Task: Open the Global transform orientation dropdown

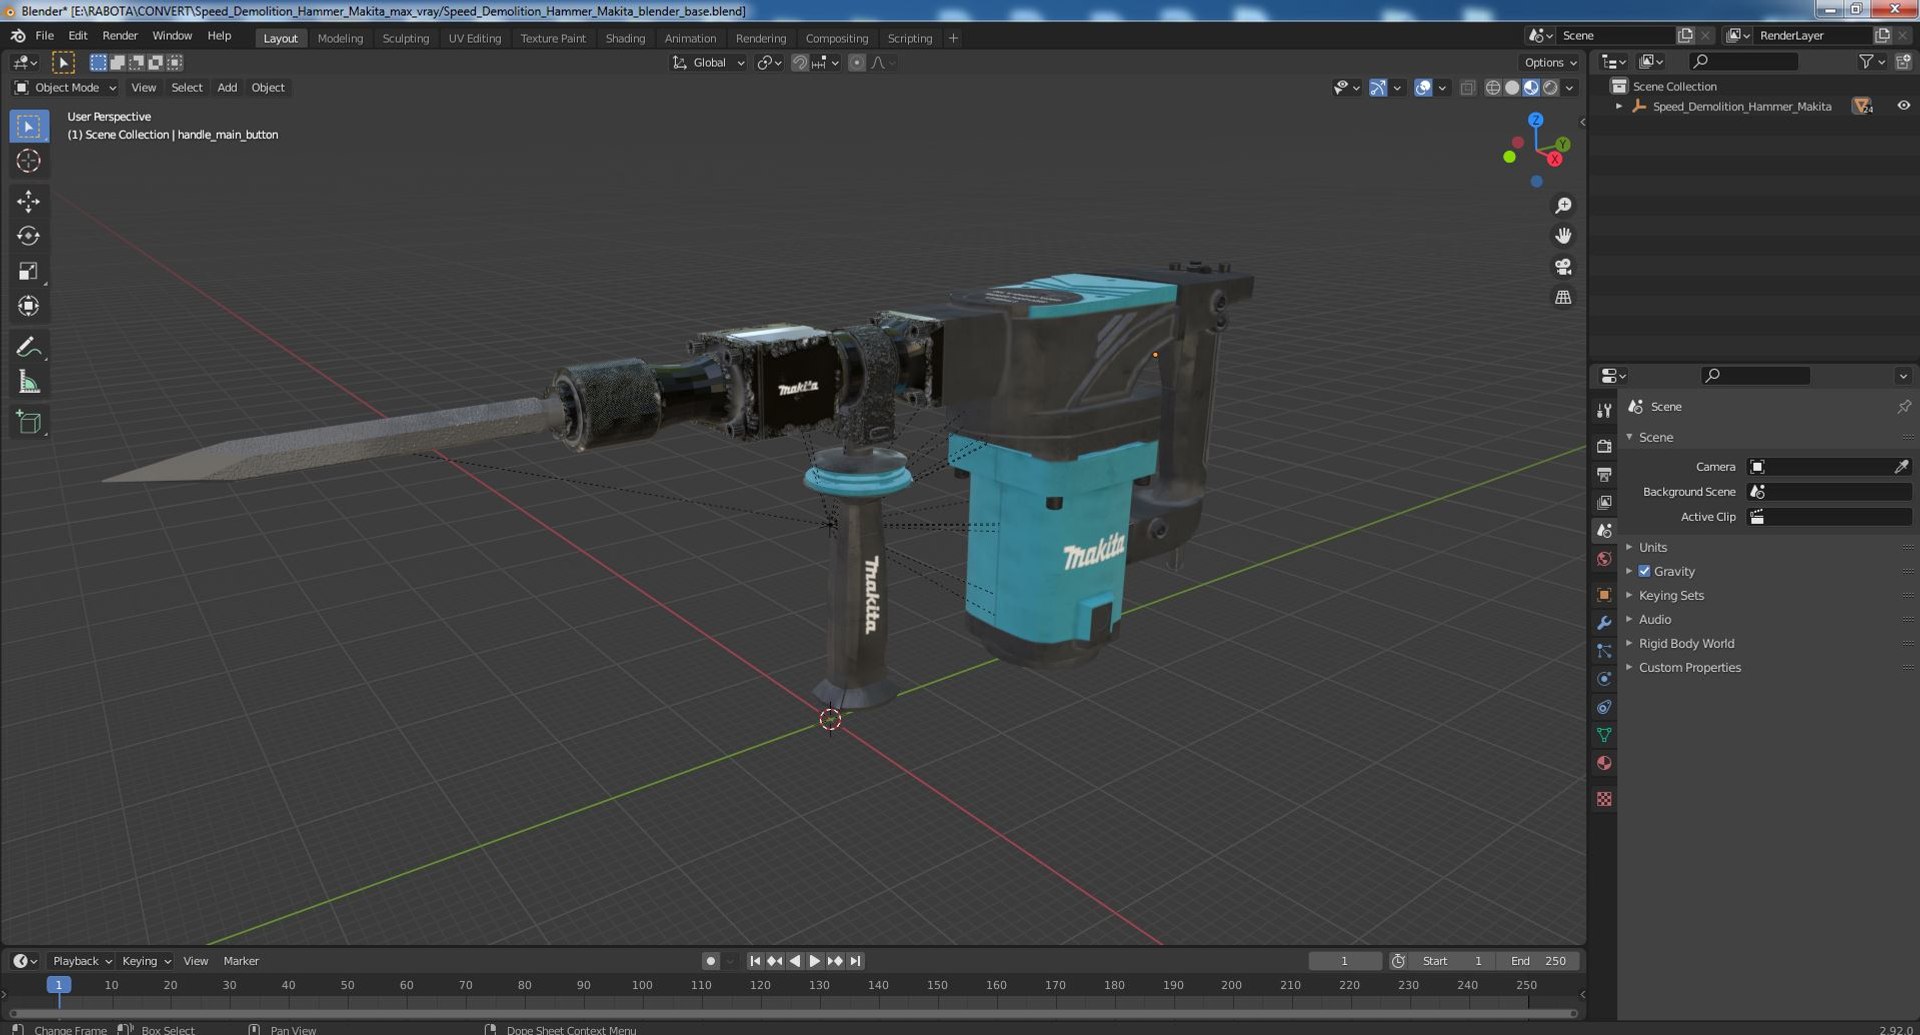Action: [709, 63]
